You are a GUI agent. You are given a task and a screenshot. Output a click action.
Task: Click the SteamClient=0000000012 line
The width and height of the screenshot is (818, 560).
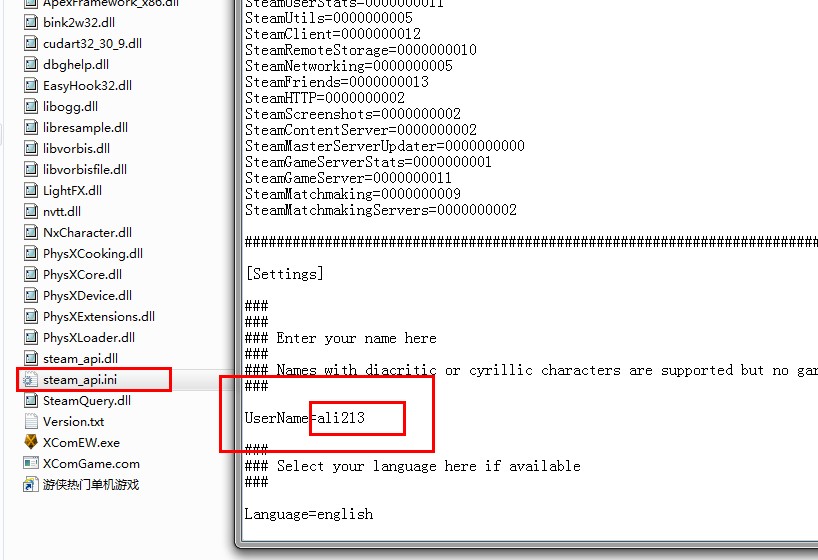[333, 34]
